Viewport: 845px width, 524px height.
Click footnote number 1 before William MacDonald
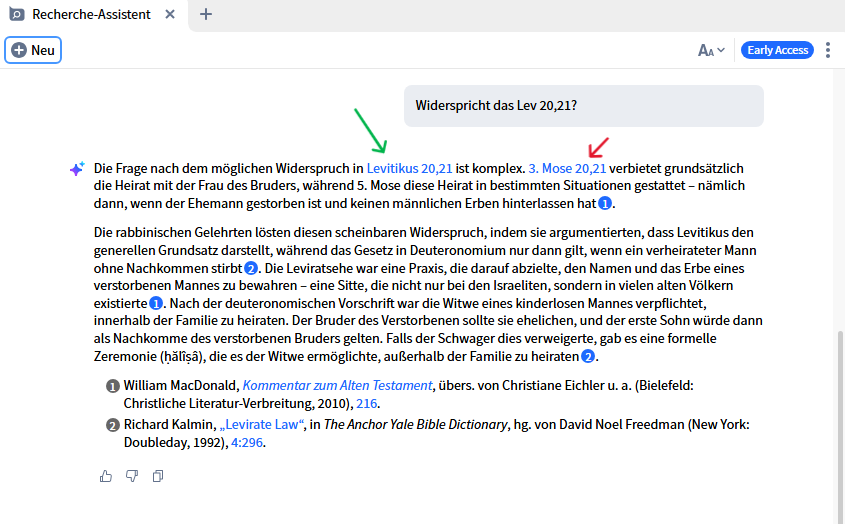point(113,386)
